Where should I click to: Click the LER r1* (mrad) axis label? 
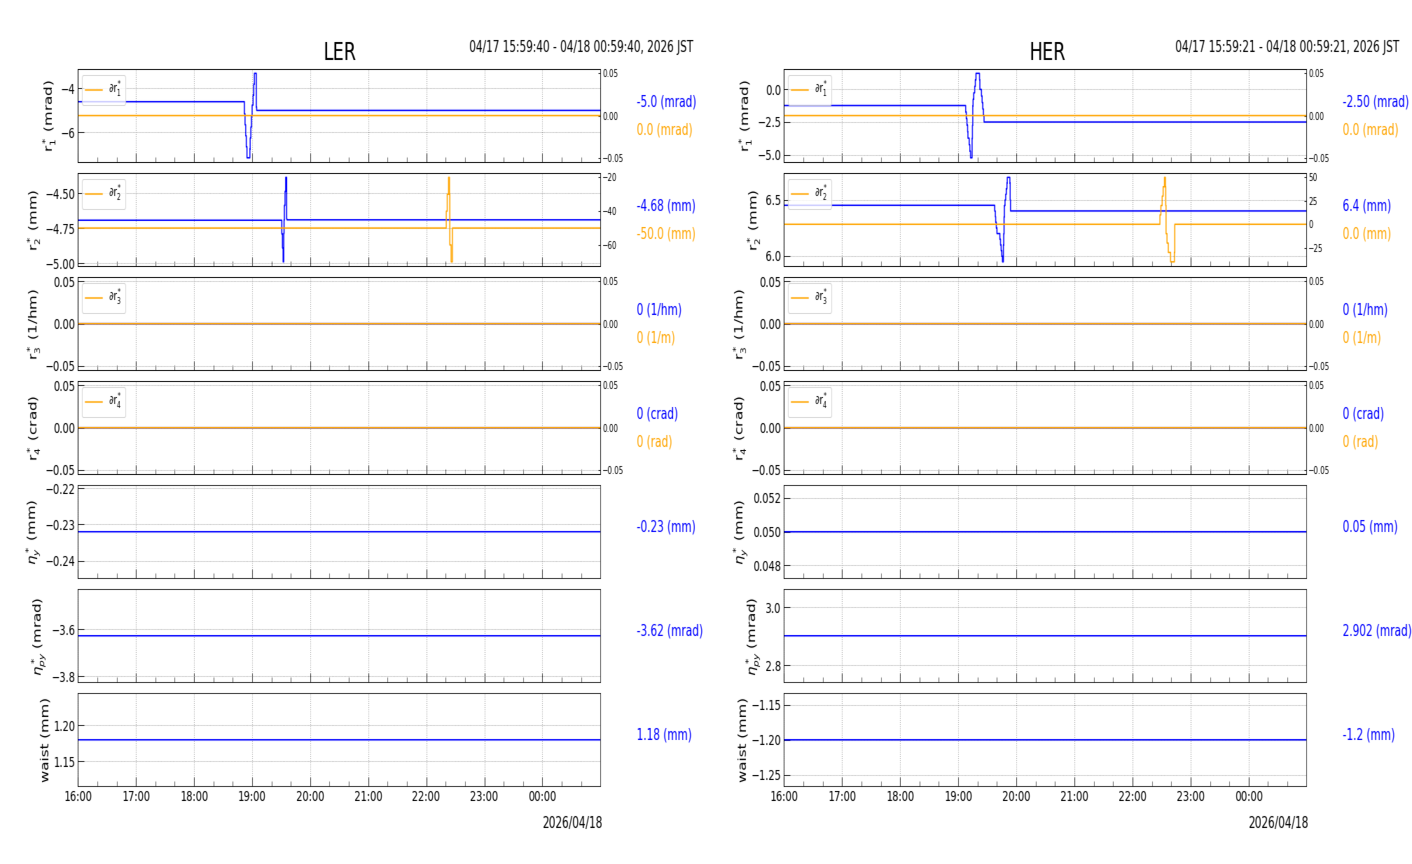click(x=47, y=116)
